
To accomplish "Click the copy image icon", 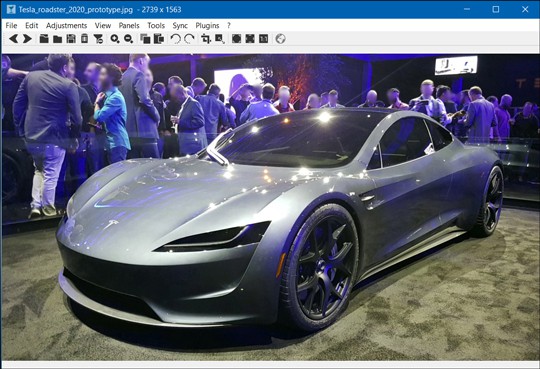I will point(145,39).
